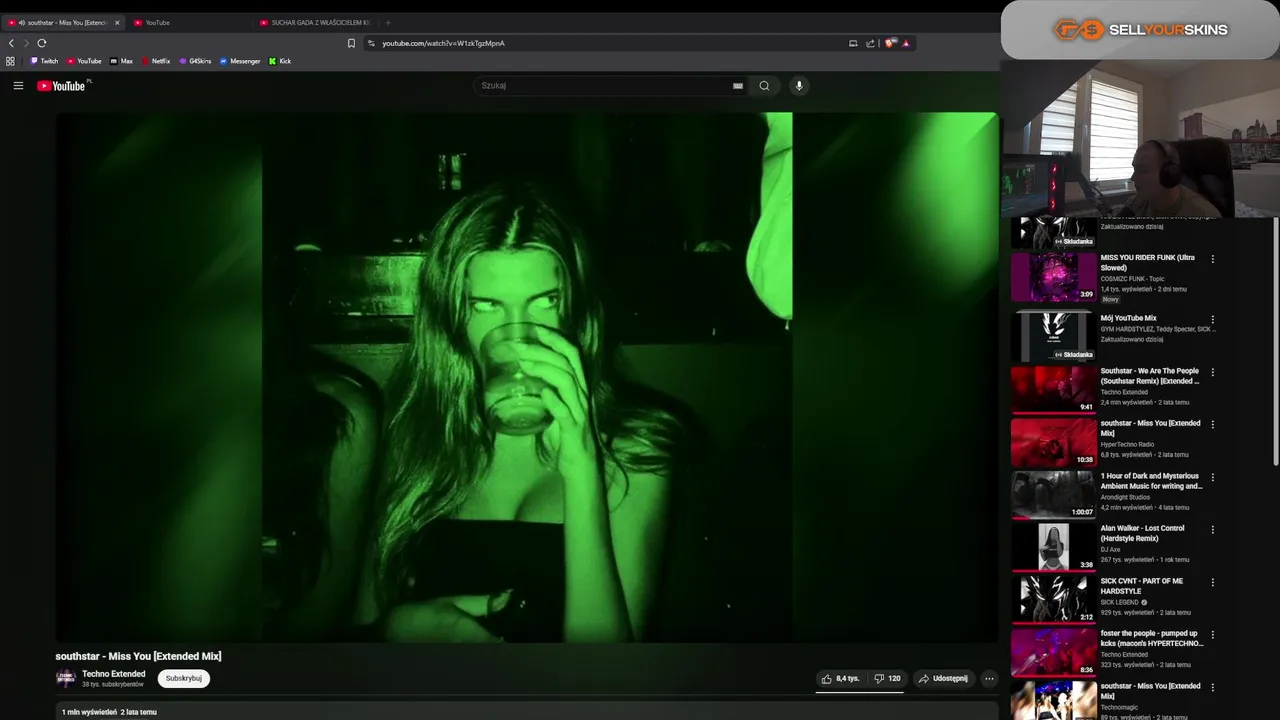The image size is (1280, 720).
Task: Open the YouTube bookmark in bookmarks bar
Action: coord(84,61)
